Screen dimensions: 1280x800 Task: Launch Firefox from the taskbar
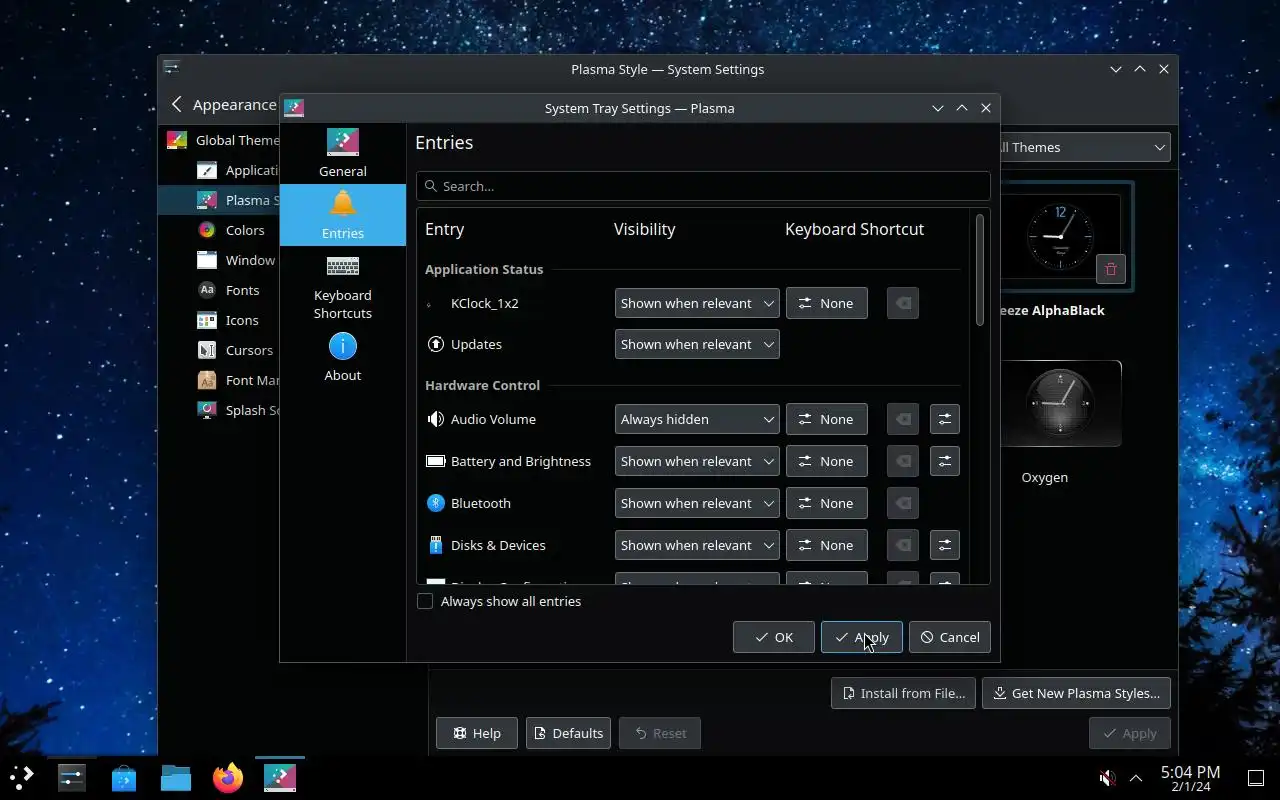228,777
